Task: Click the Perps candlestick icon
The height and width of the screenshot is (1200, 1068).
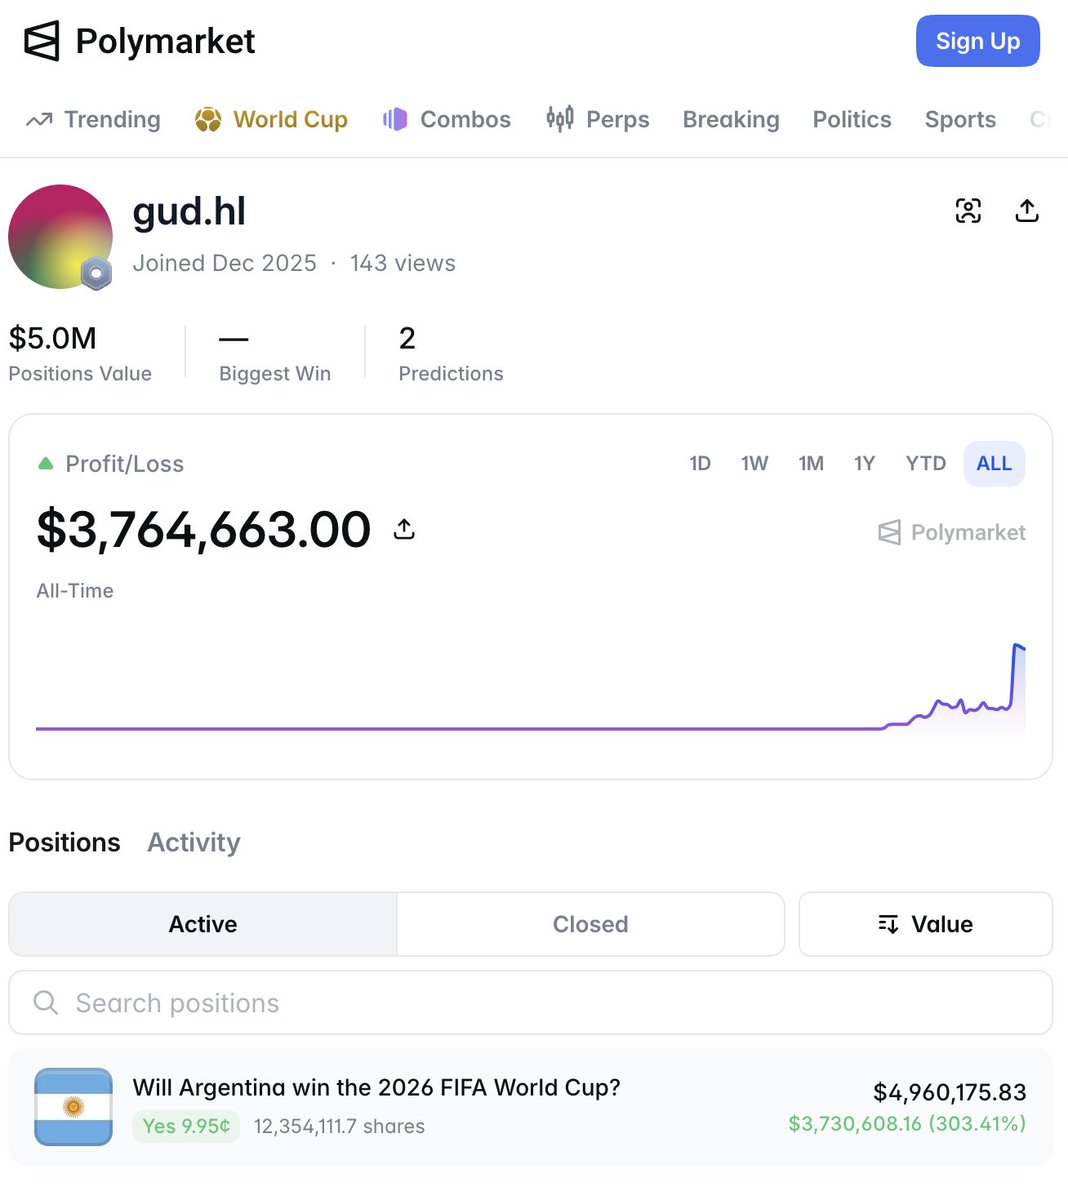Action: click(560, 119)
